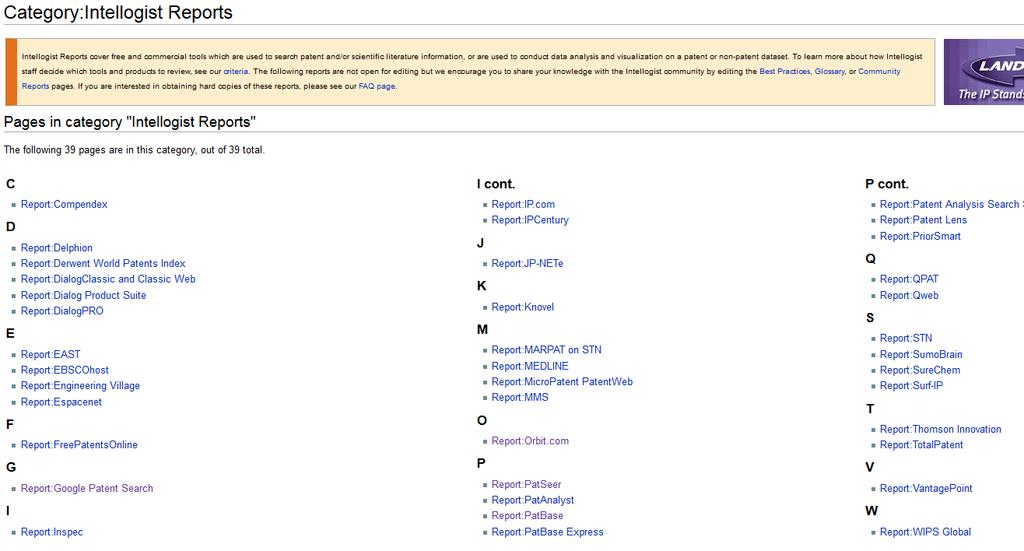
Task: Select Report:Dialog Product Suite link
Action: pos(84,296)
